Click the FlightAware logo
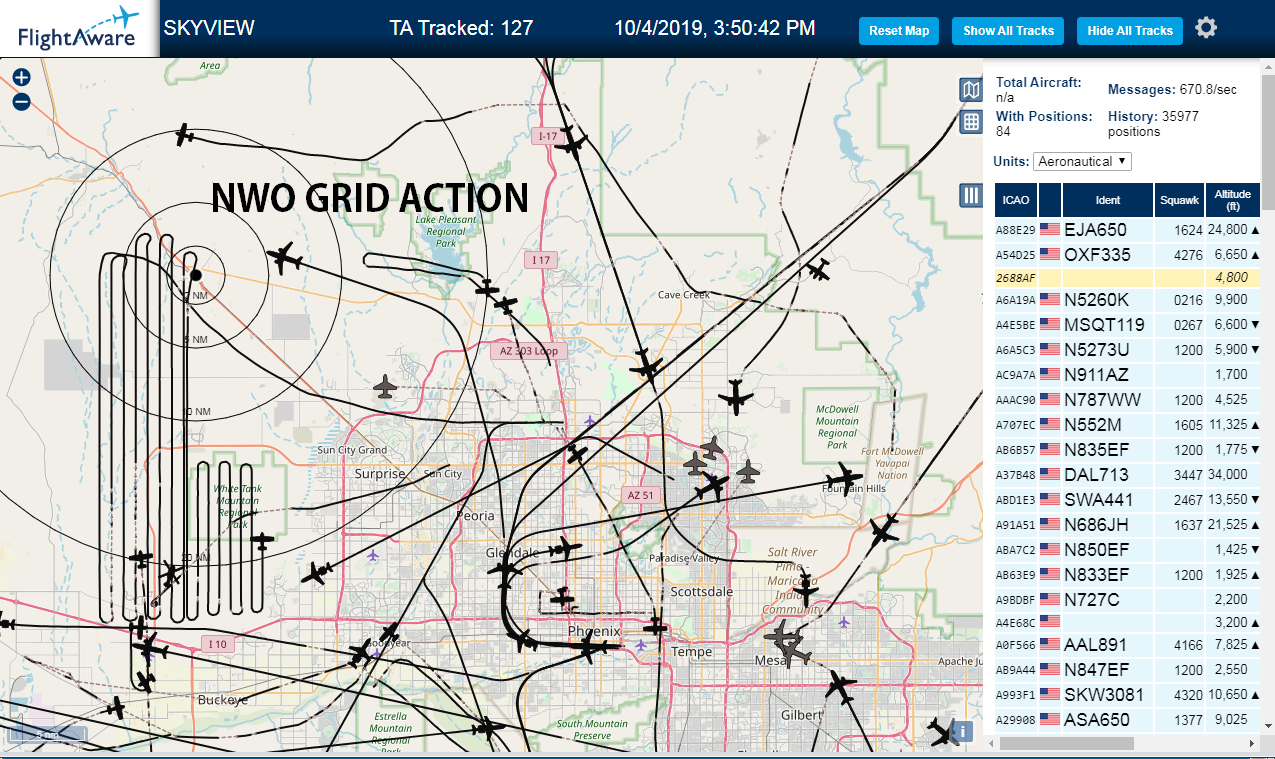 [x=79, y=28]
